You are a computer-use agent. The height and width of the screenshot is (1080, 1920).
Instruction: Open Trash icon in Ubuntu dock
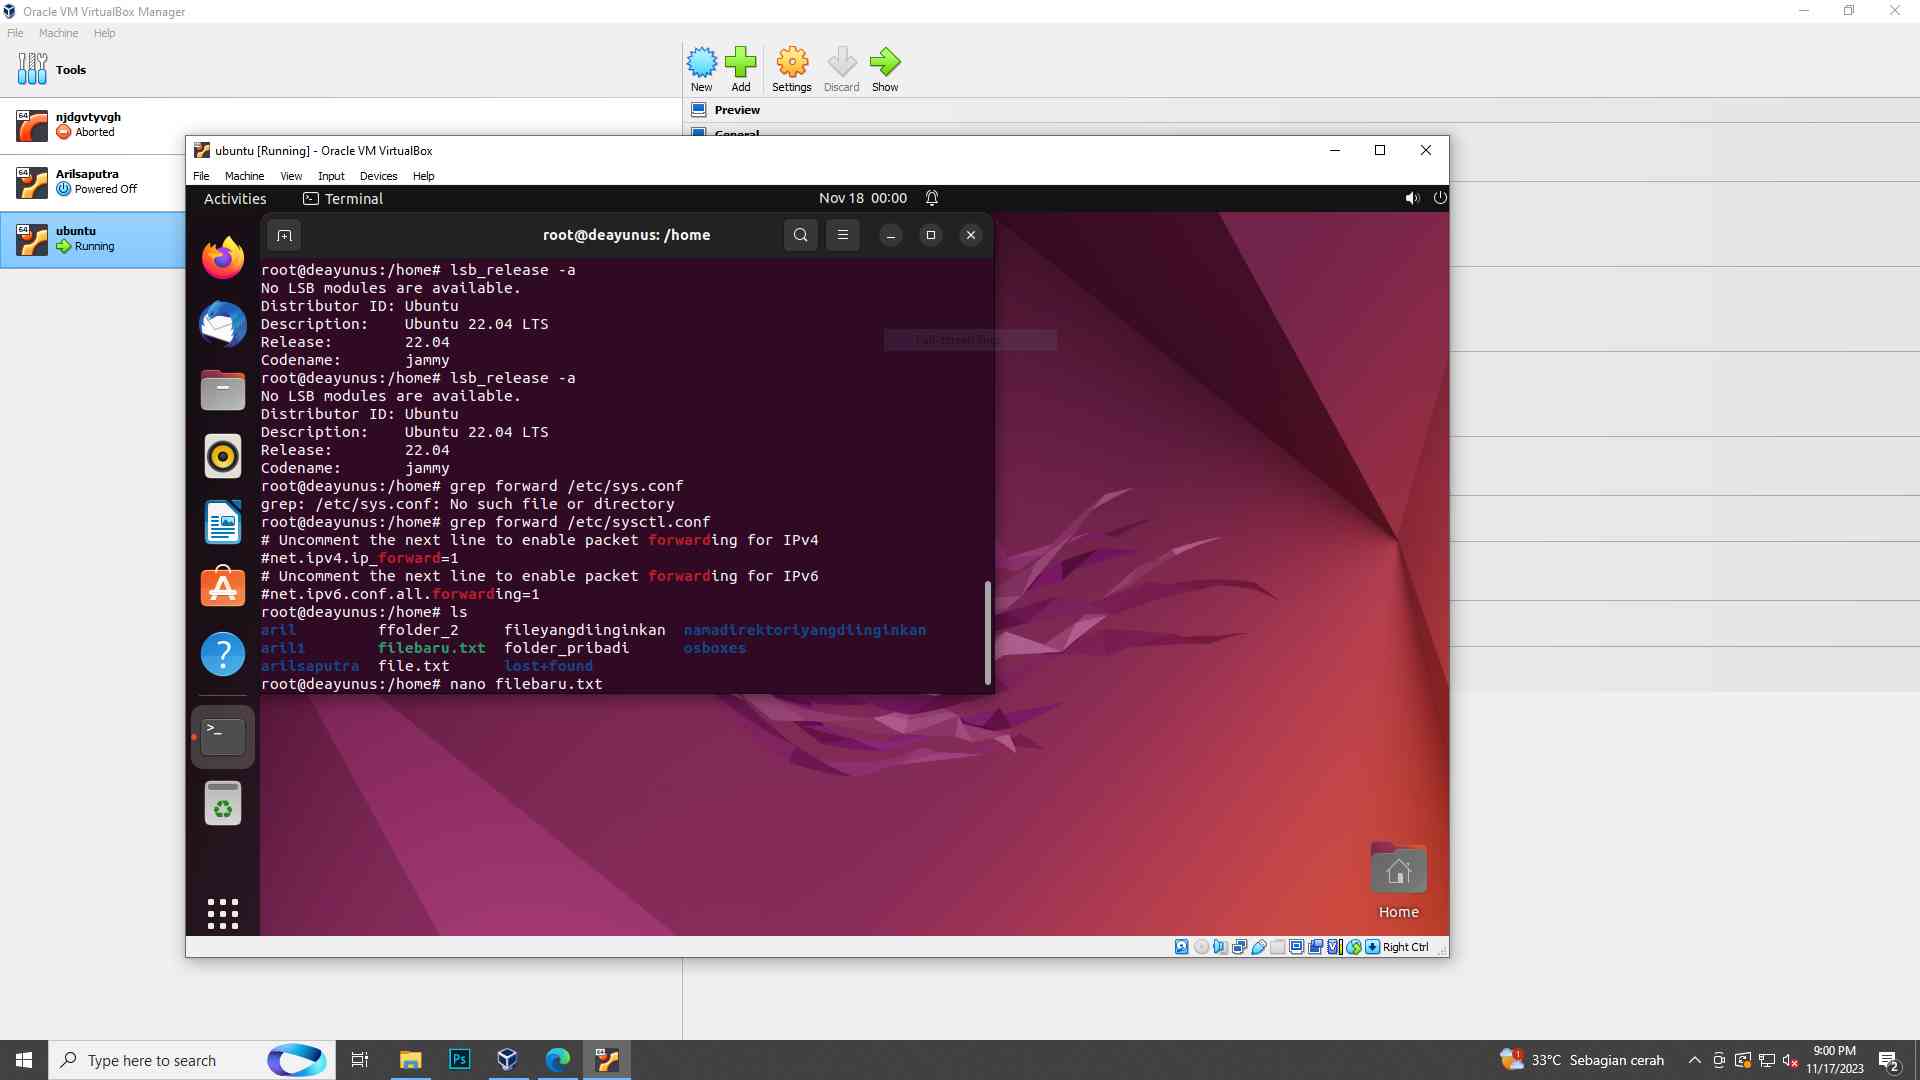[223, 803]
